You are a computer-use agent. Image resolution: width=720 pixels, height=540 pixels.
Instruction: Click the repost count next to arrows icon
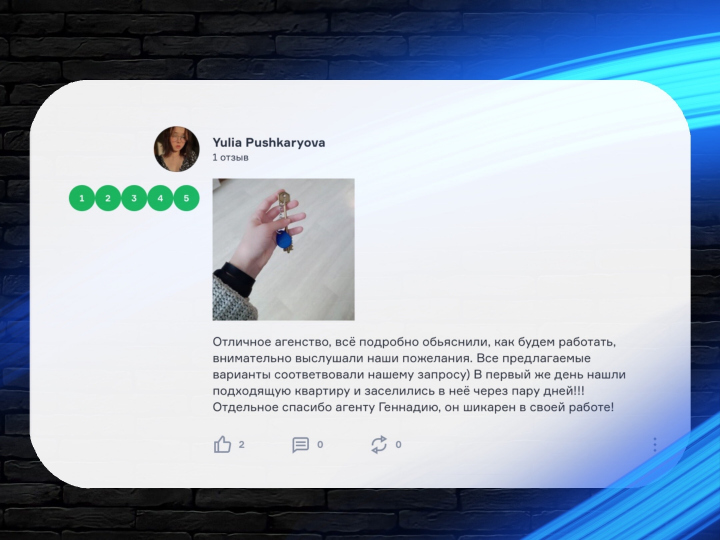point(398,444)
